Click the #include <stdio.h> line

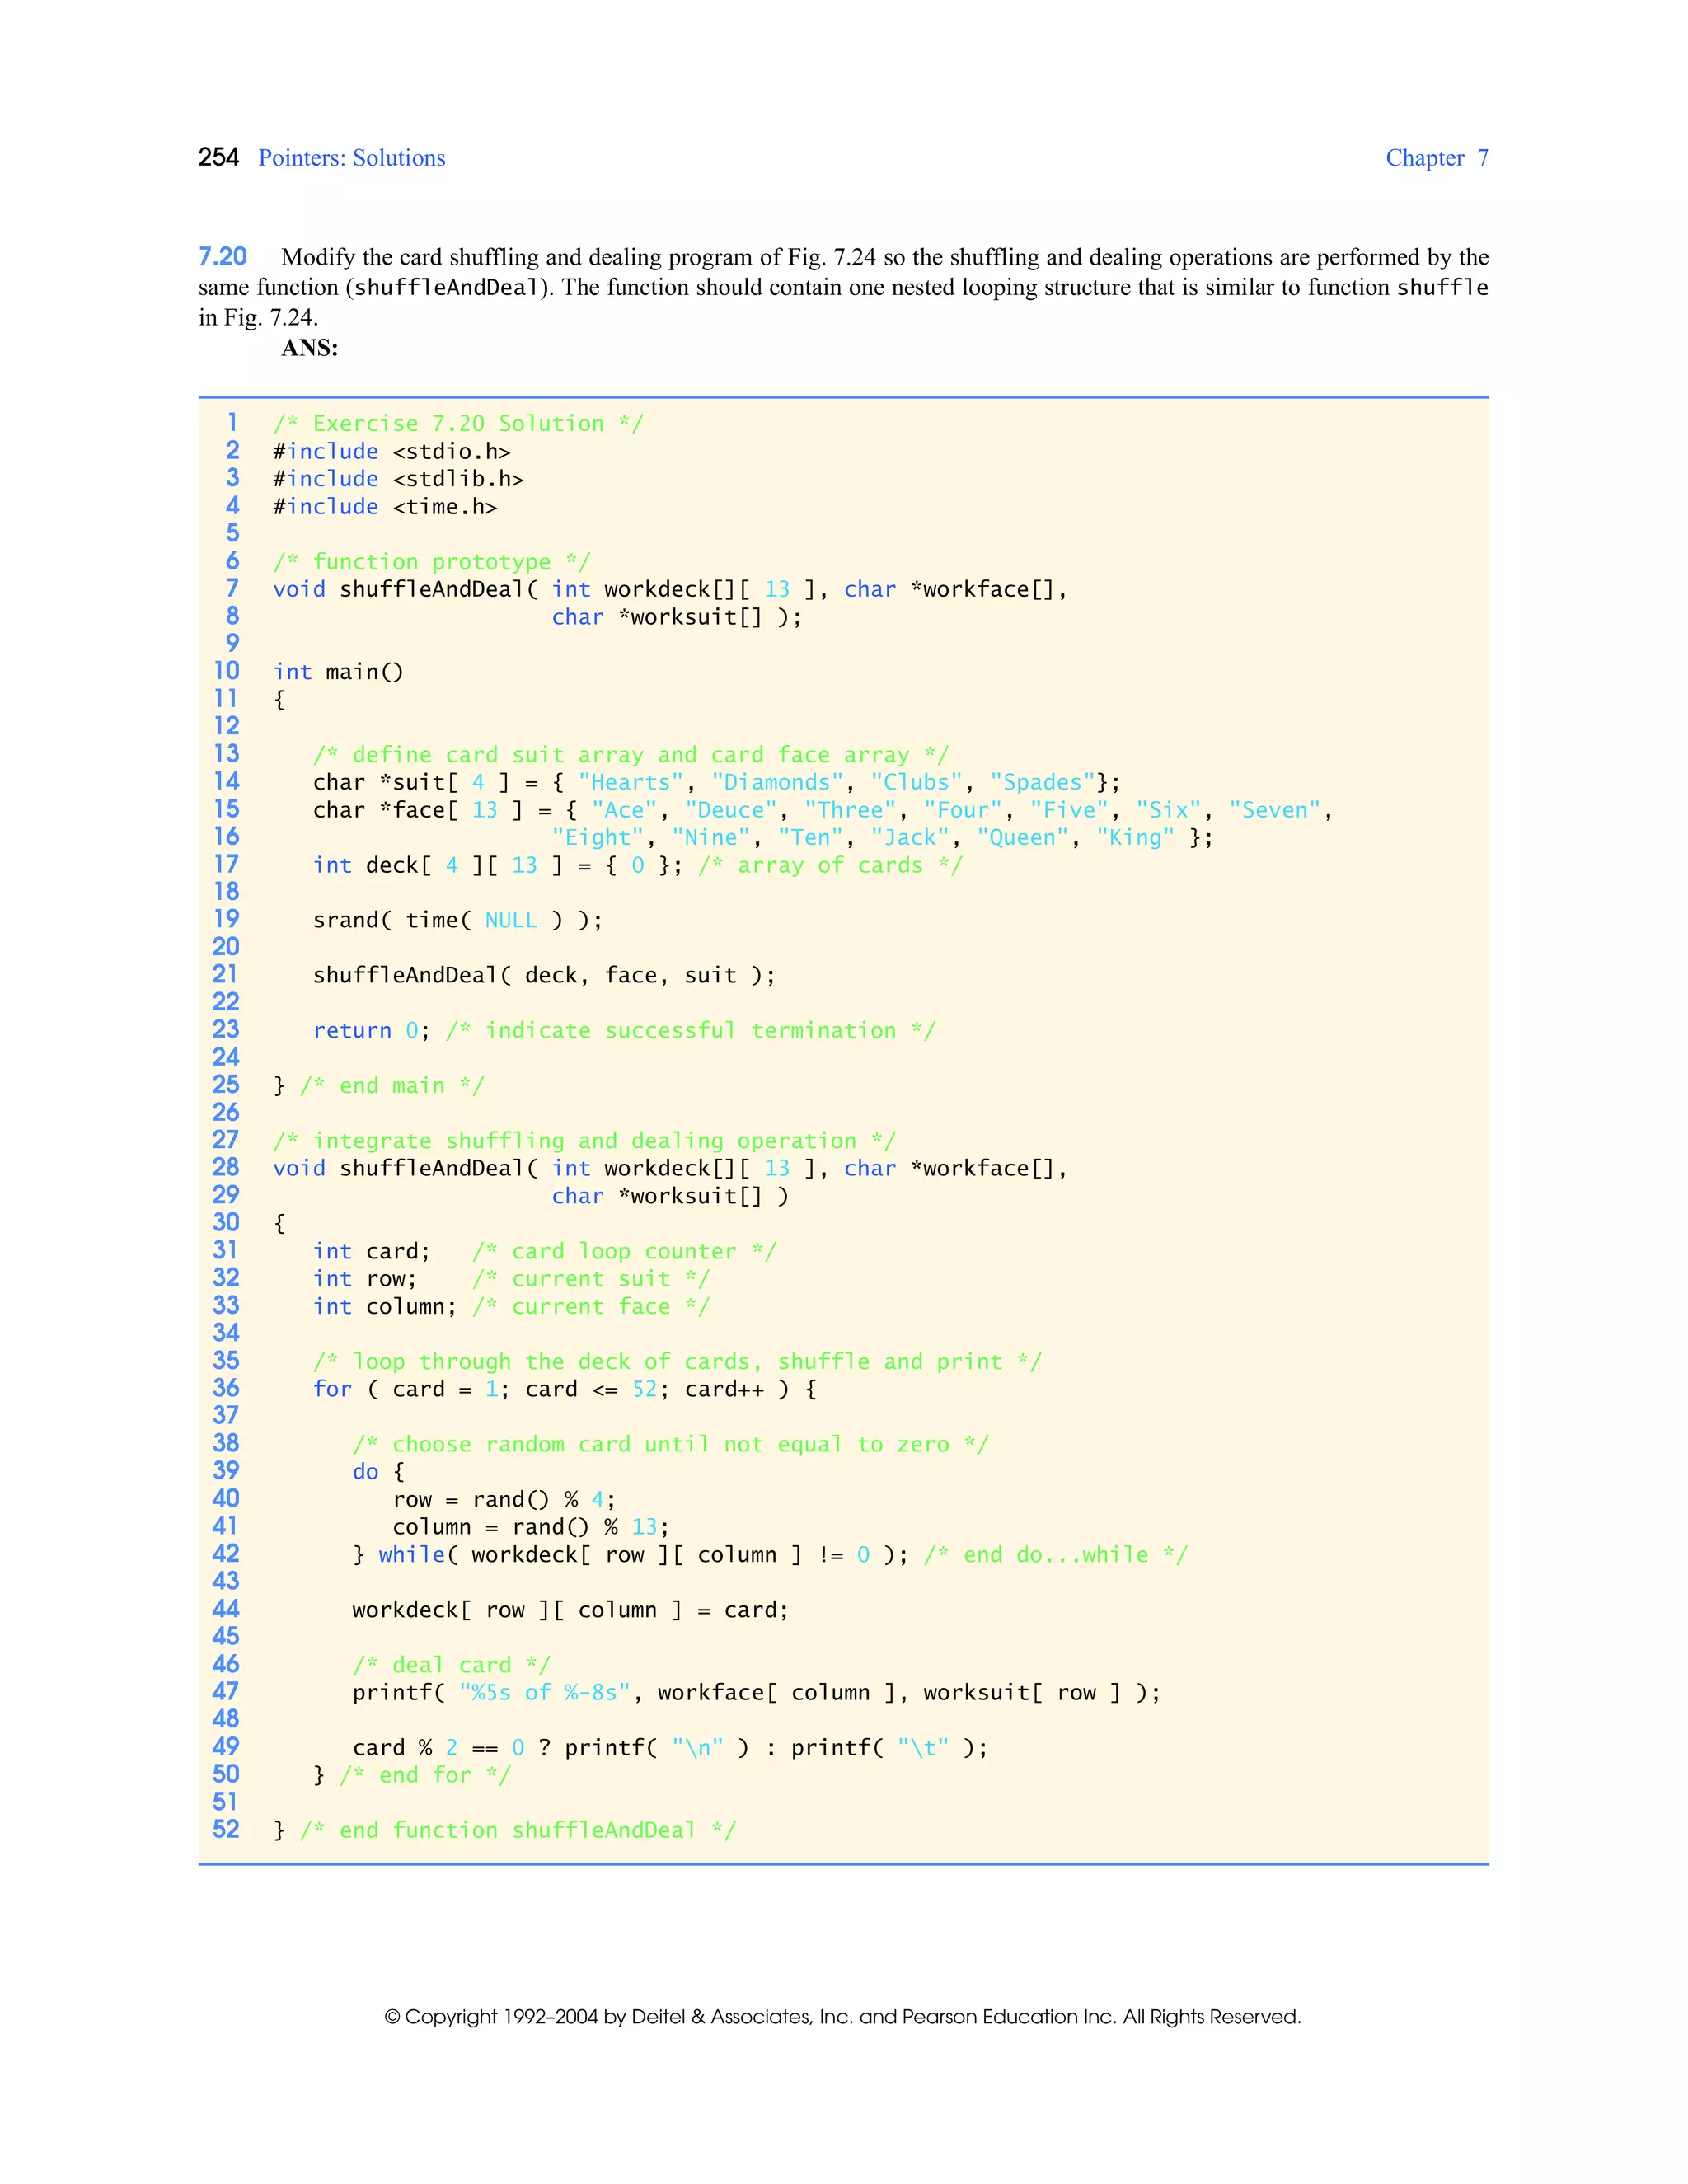[391, 451]
